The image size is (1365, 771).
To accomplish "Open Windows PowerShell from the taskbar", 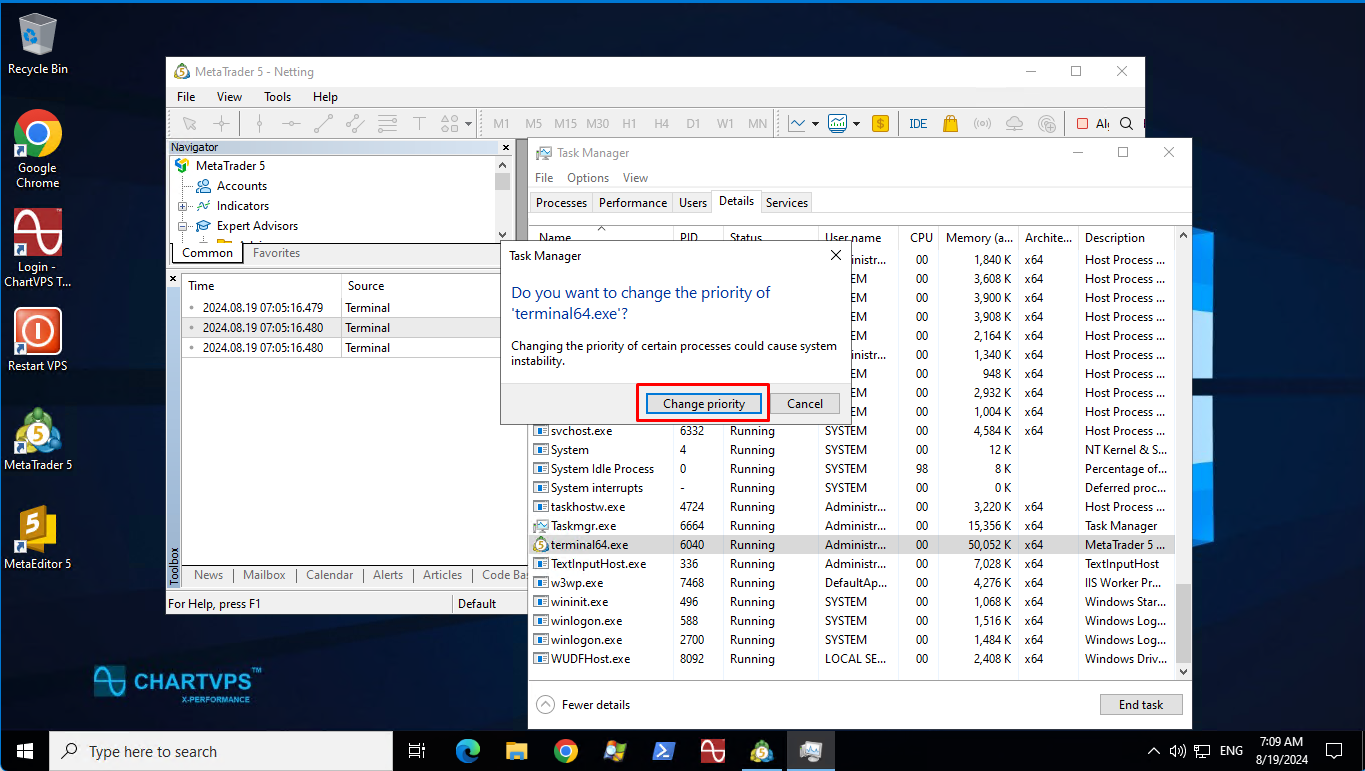I will point(663,751).
